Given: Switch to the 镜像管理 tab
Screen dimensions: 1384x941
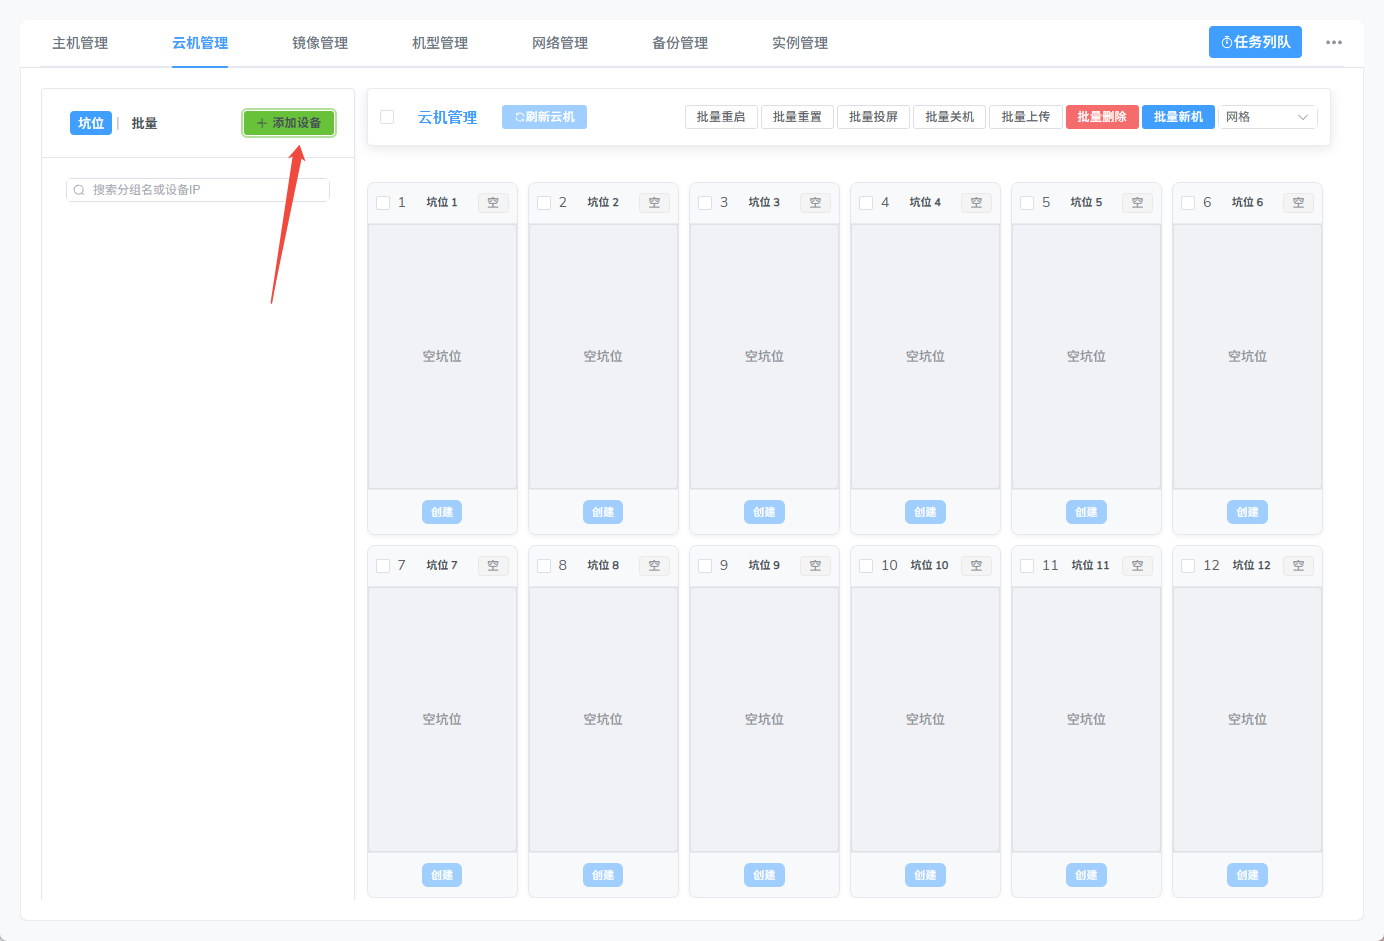Looking at the screenshot, I should click(x=319, y=43).
